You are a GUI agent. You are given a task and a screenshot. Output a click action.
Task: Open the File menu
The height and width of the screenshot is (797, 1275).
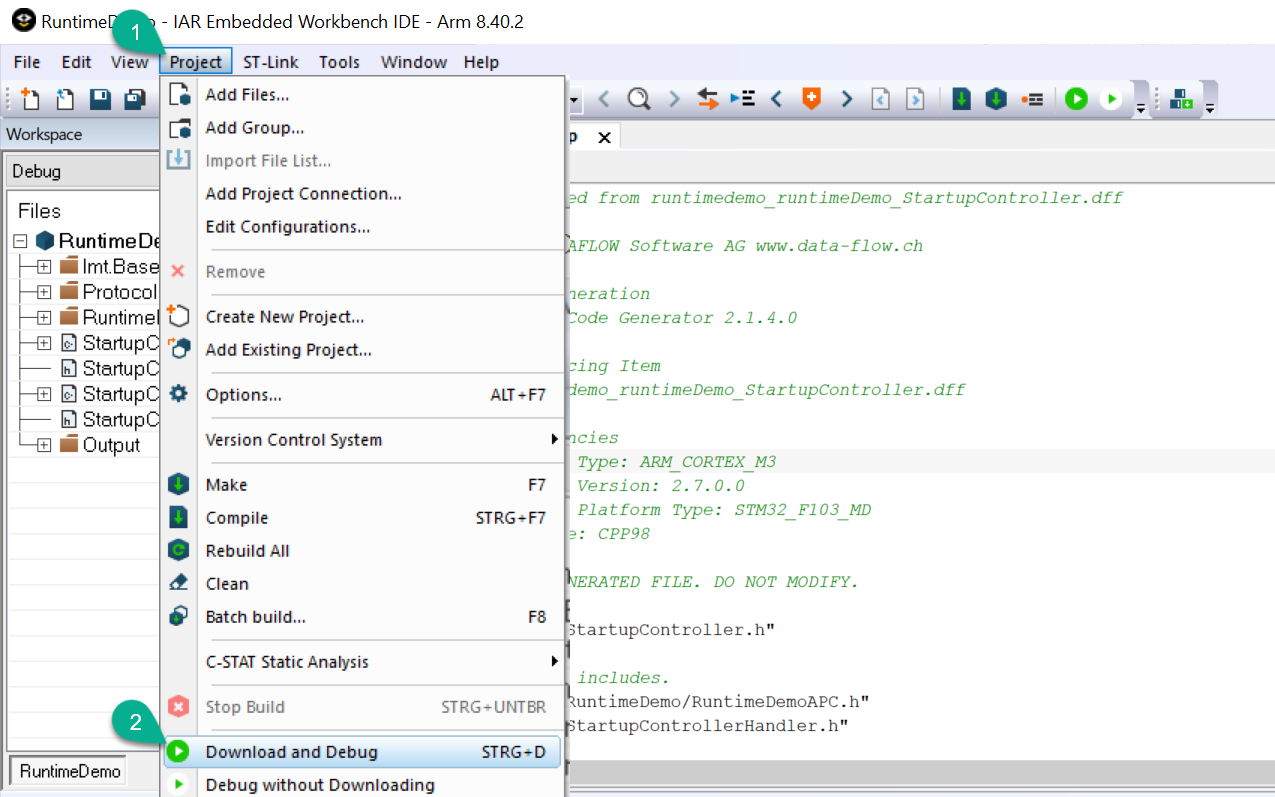[x=27, y=62]
